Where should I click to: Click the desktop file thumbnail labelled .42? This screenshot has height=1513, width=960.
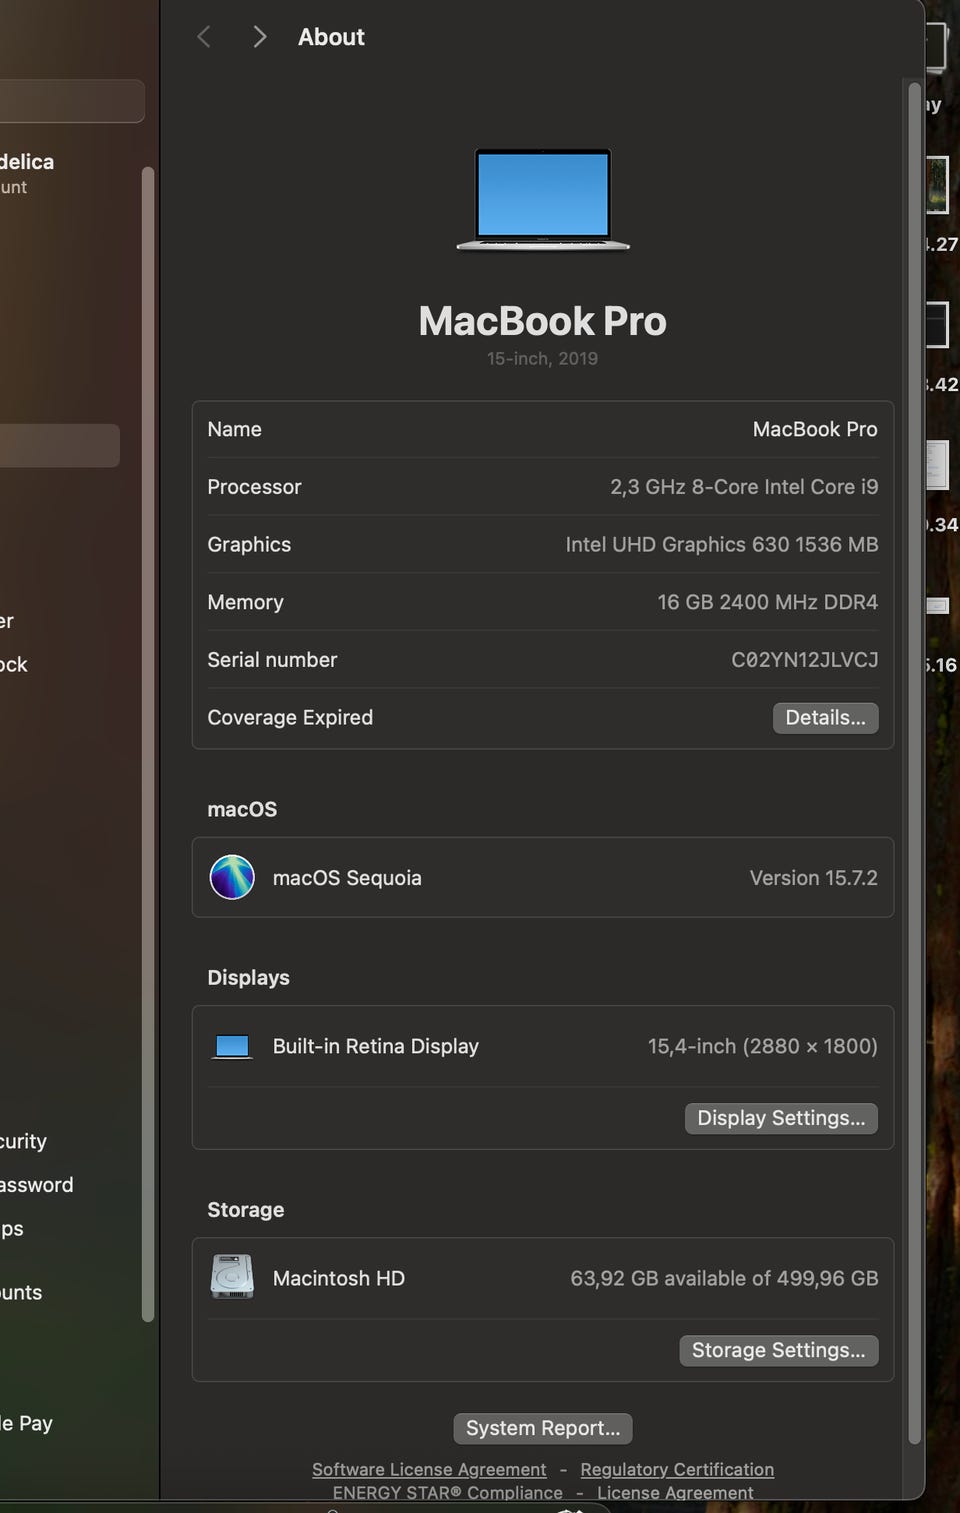[x=937, y=324]
